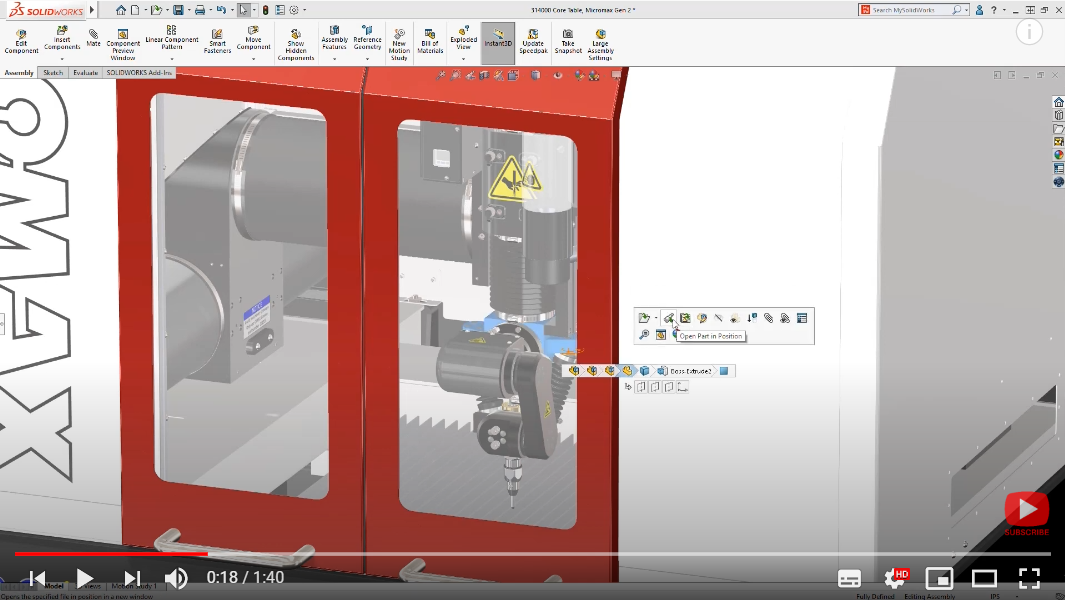The width and height of the screenshot is (1065, 600).
Task: Click Move Component tool
Action: coord(253,38)
